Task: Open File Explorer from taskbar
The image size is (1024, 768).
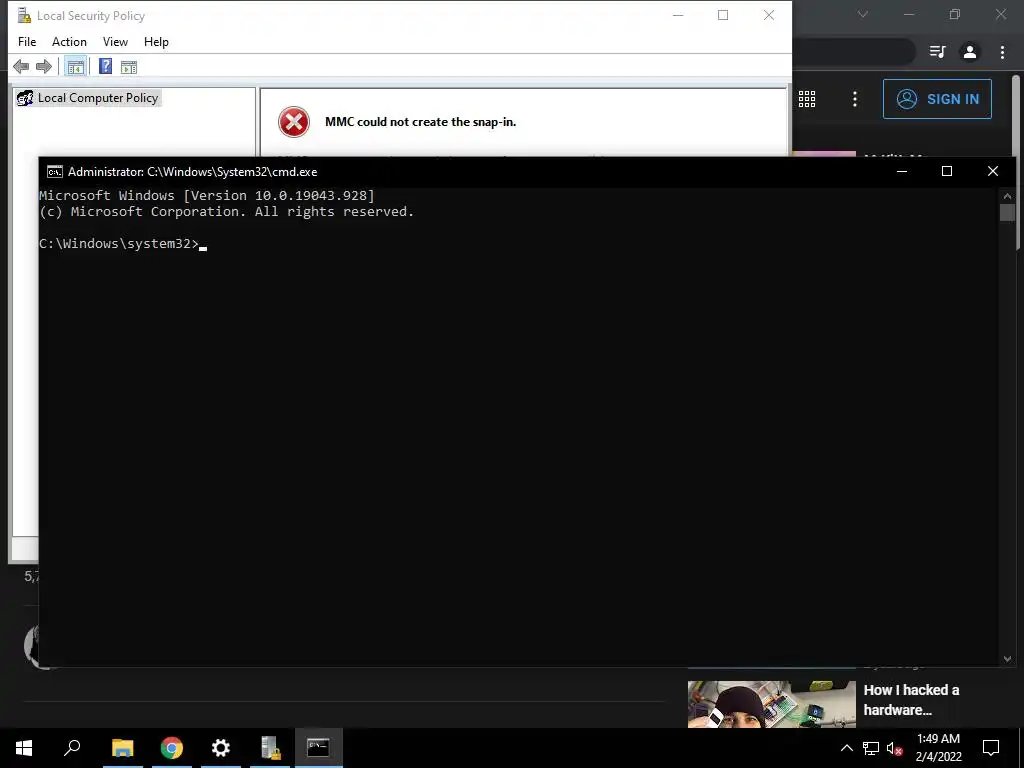Action: click(122, 748)
